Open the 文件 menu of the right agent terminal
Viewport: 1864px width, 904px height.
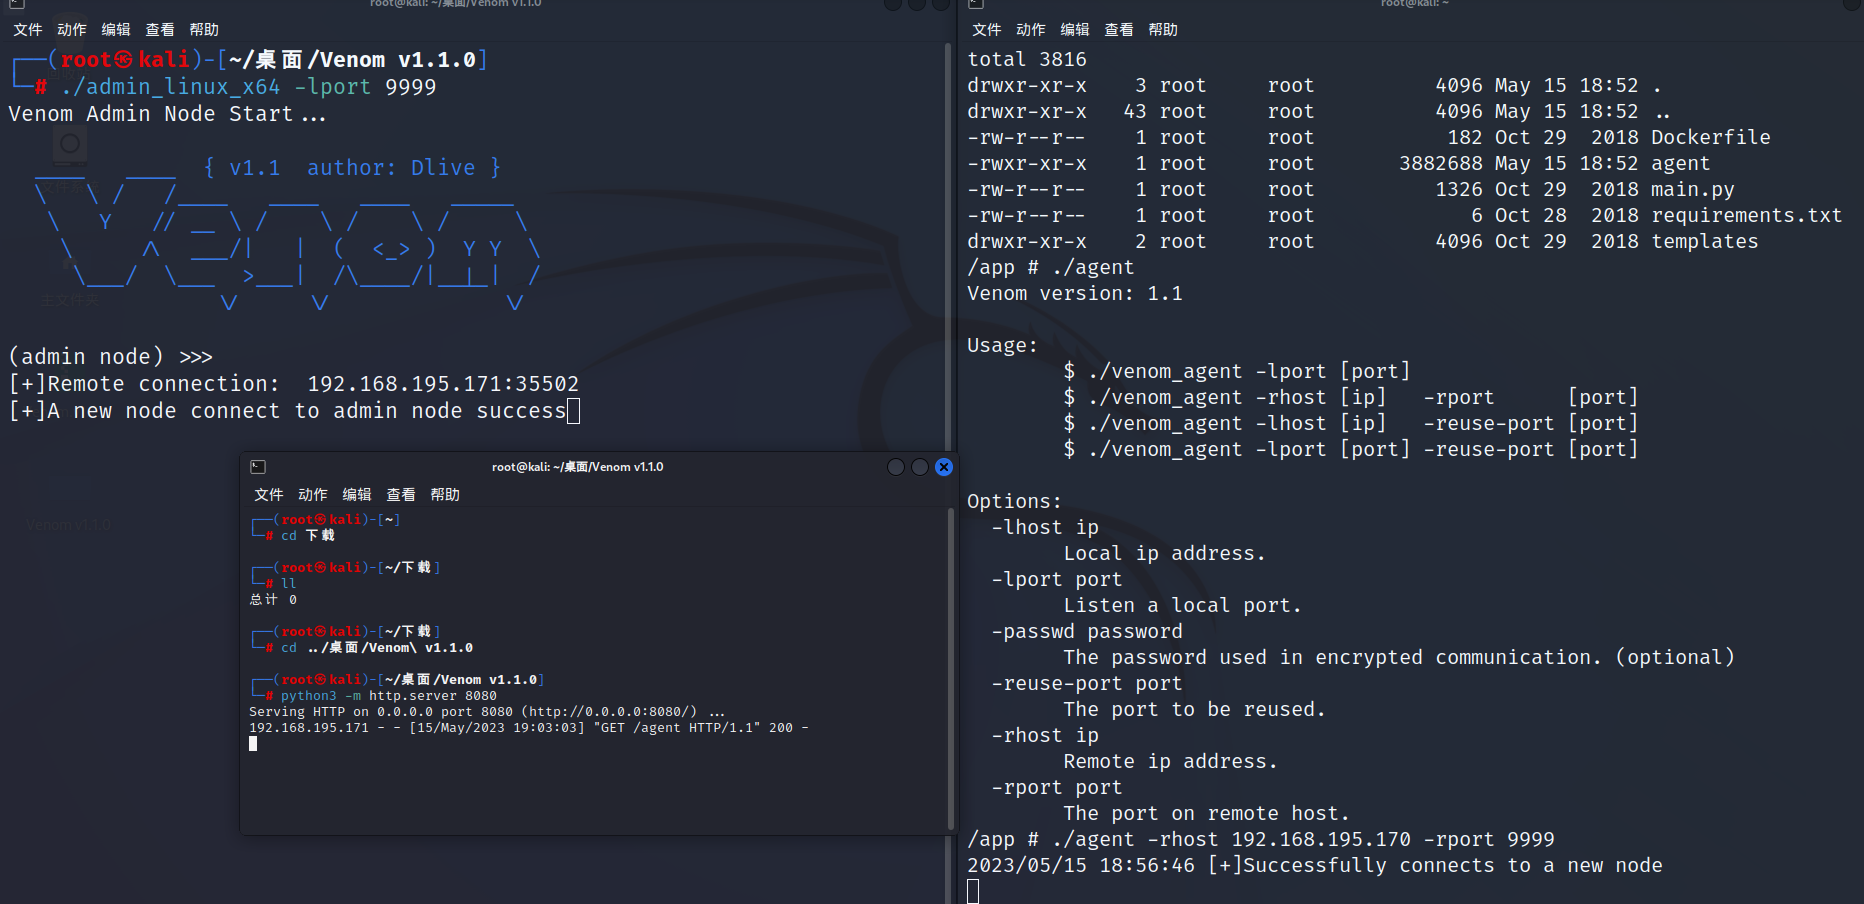(x=987, y=29)
